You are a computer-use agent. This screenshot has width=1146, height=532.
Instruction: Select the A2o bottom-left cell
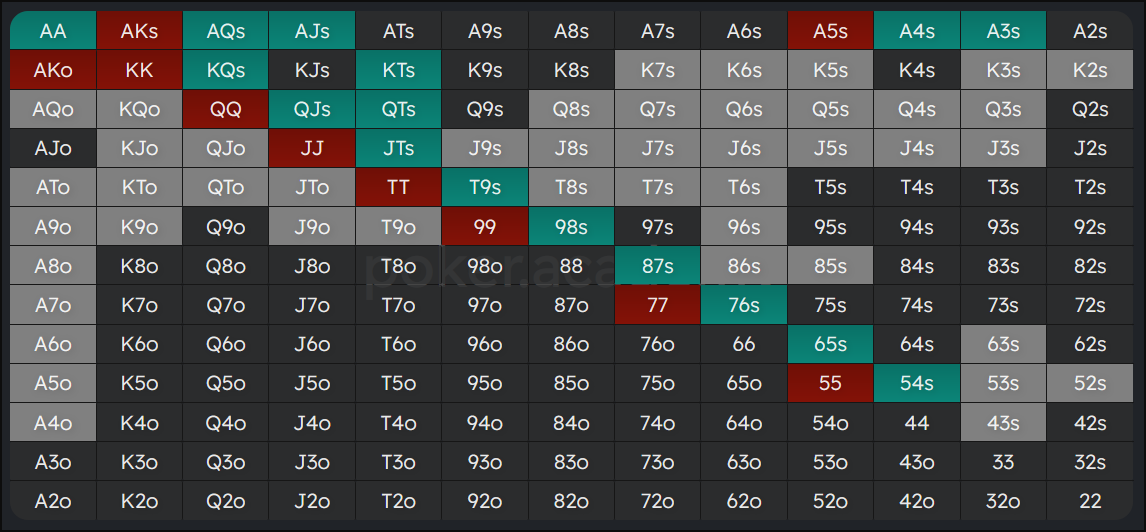point(53,501)
